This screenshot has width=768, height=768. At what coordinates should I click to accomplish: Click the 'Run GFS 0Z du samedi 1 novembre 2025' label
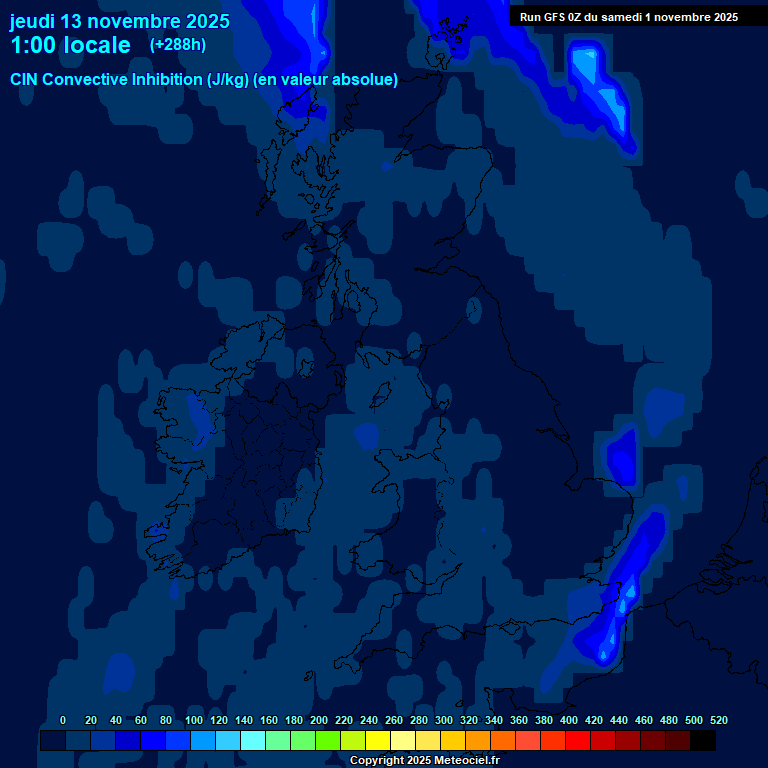pyautogui.click(x=629, y=17)
